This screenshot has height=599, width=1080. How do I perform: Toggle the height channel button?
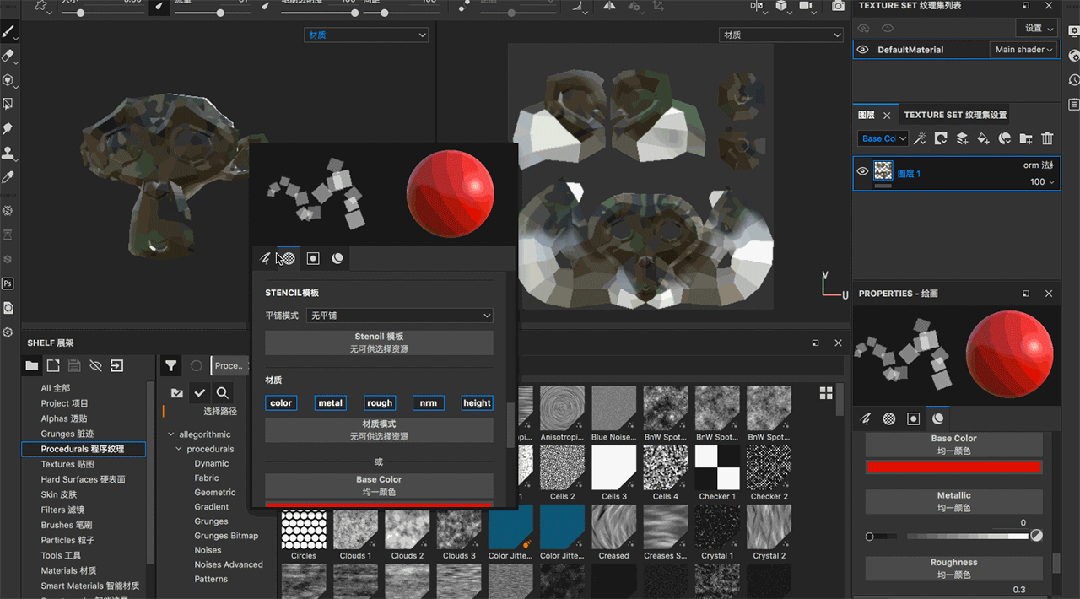477,403
